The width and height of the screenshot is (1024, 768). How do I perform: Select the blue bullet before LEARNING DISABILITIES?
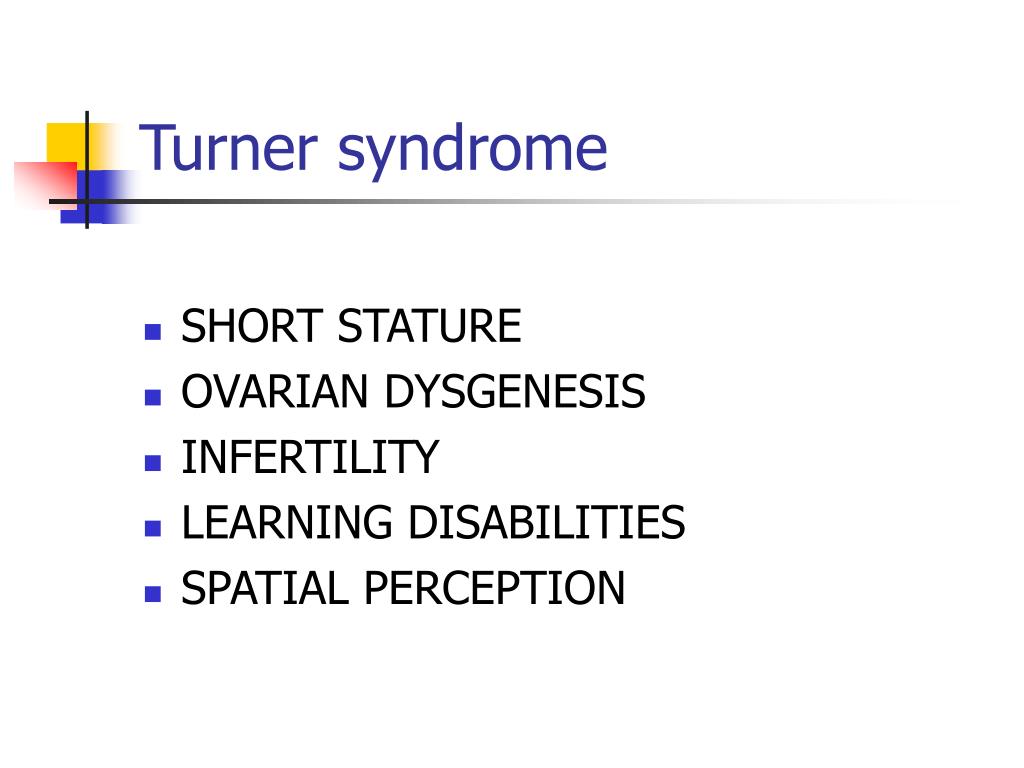(x=153, y=528)
